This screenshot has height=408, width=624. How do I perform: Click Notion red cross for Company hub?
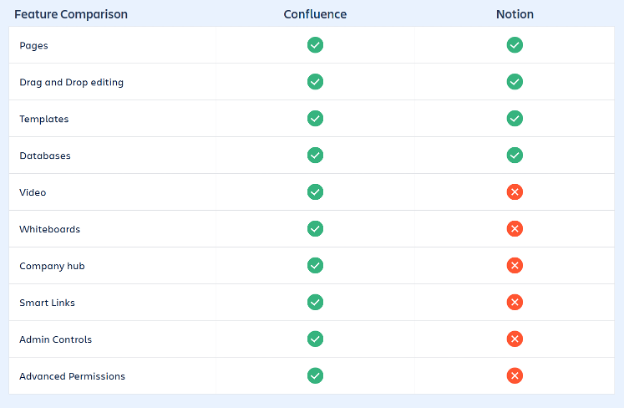tap(515, 265)
